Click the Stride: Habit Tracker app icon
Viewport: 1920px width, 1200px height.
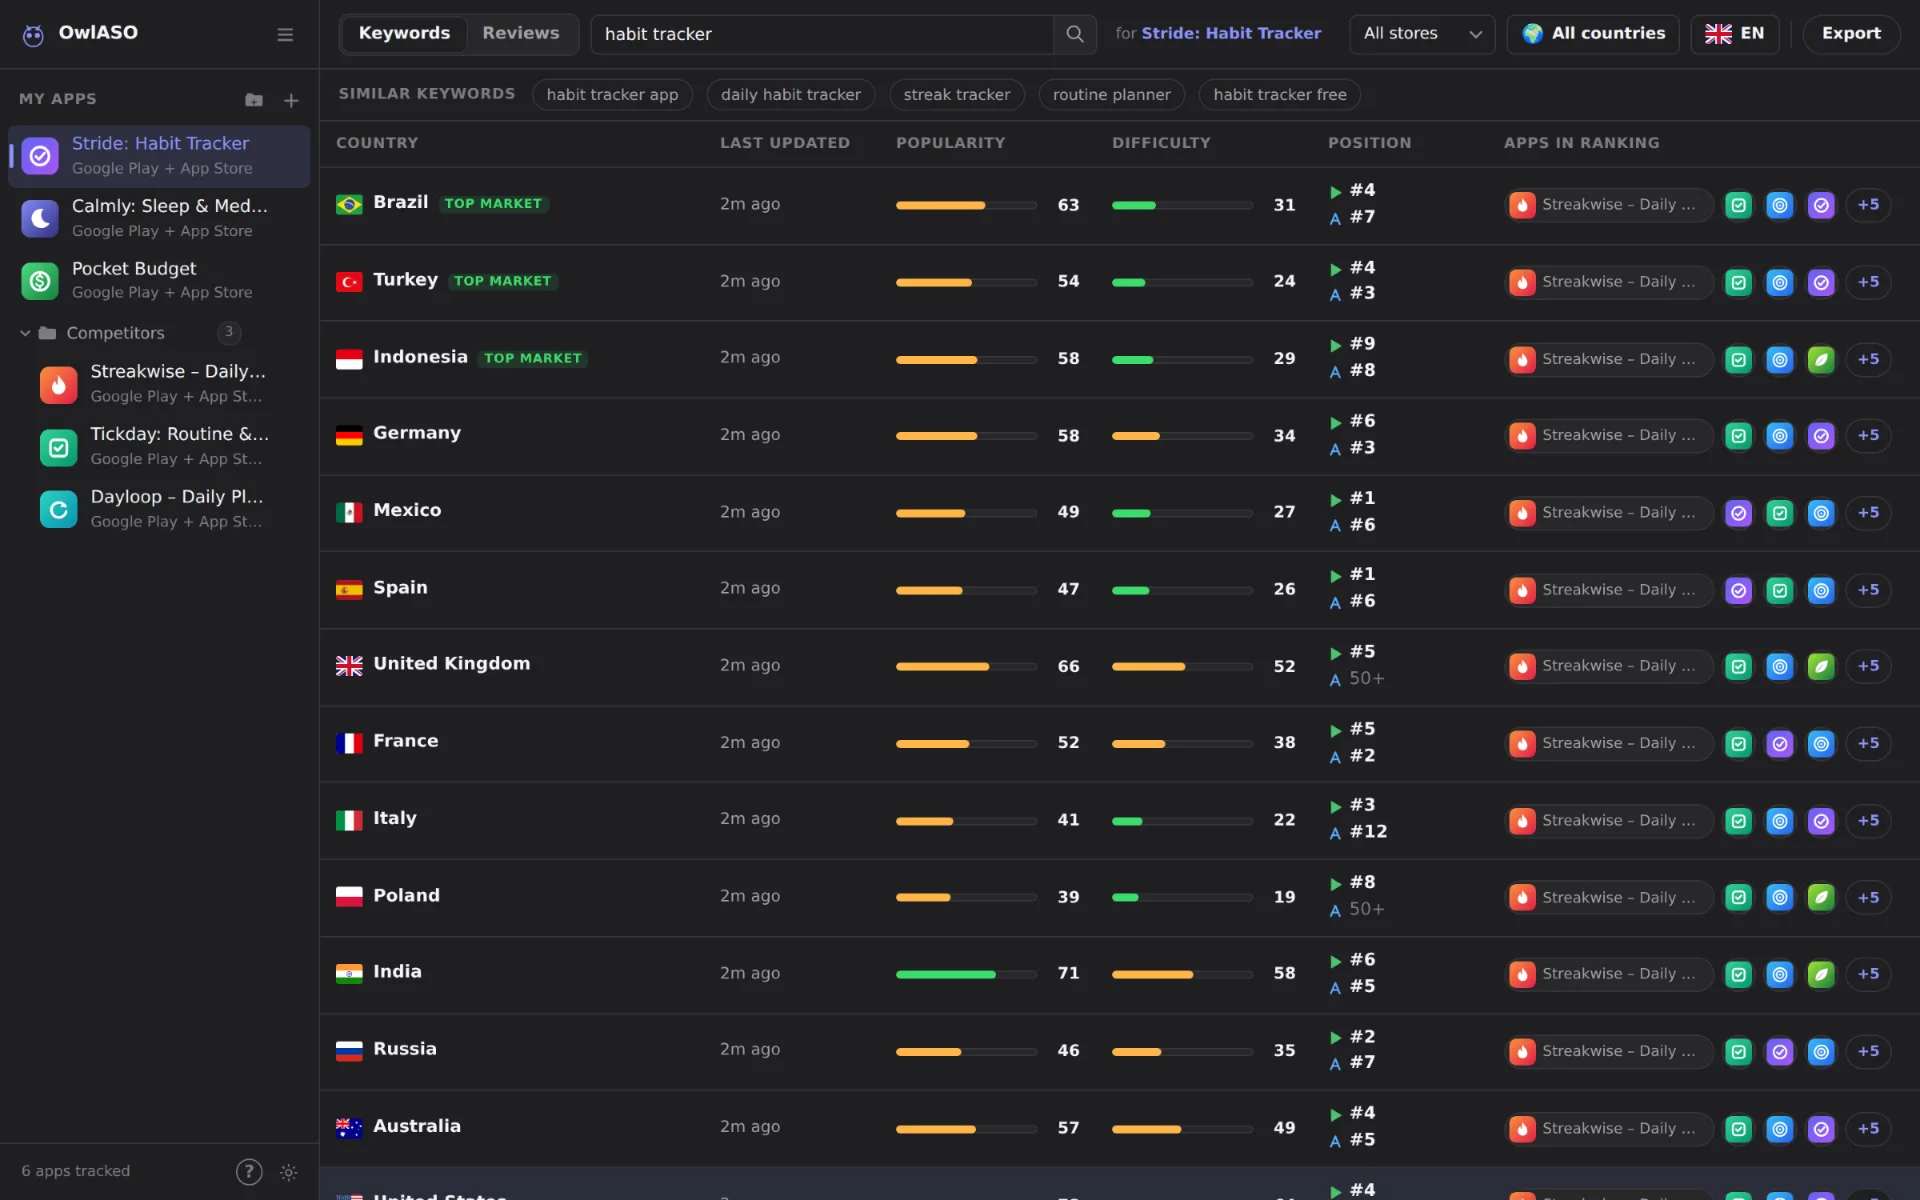click(40, 156)
